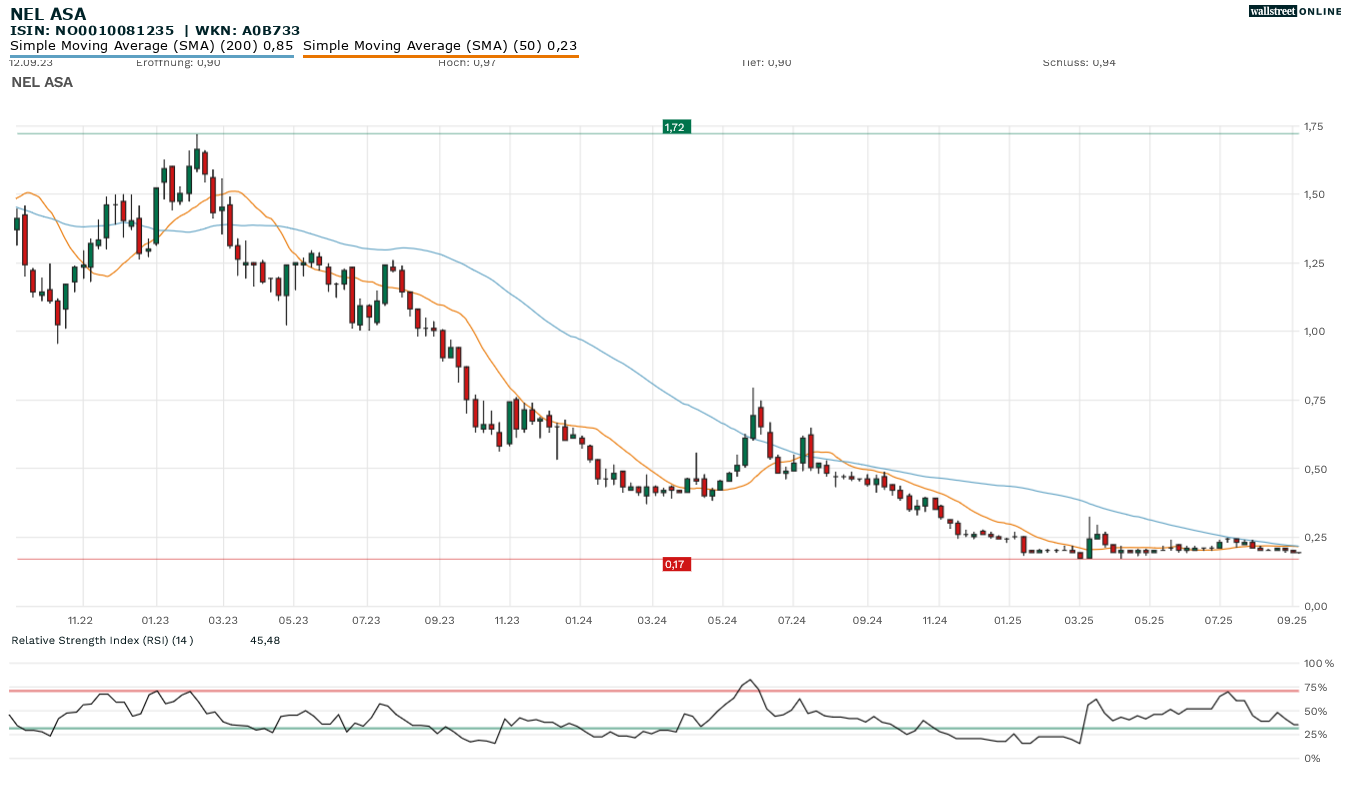Click the RSI 100 % axis label

(x=1319, y=664)
